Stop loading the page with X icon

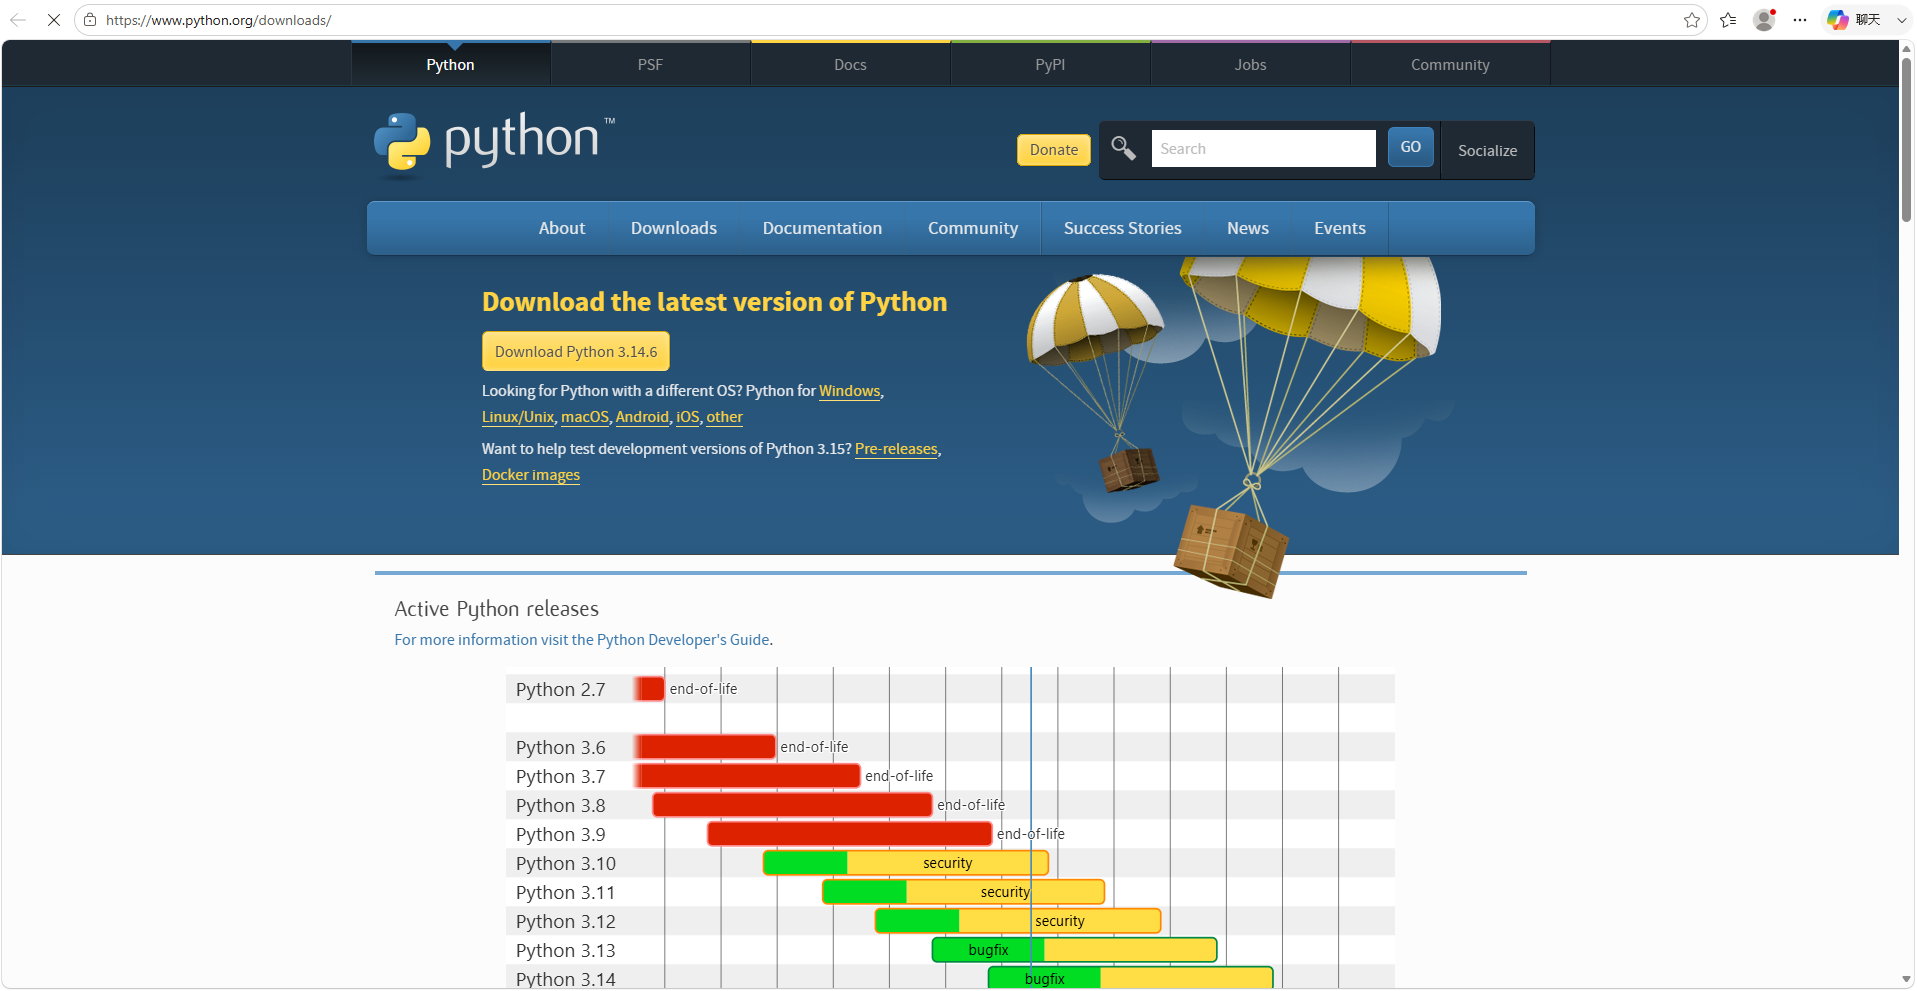(54, 20)
